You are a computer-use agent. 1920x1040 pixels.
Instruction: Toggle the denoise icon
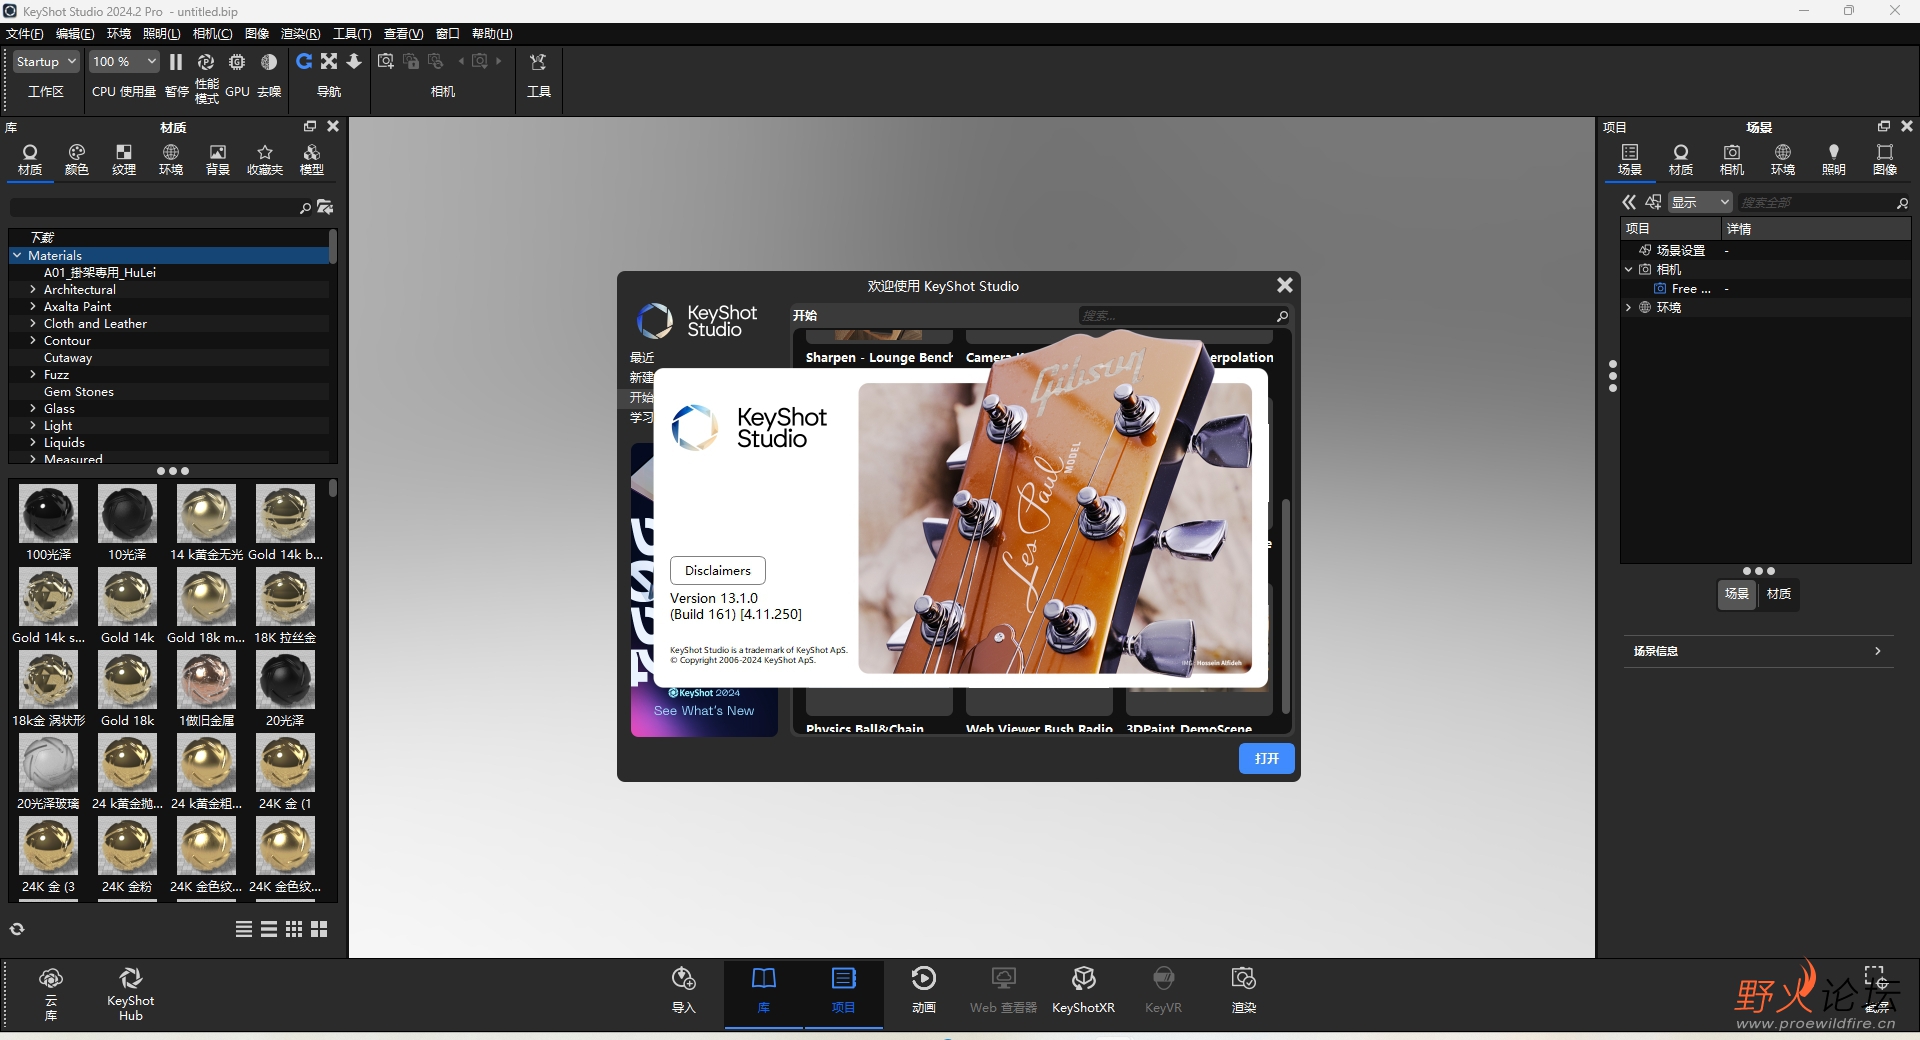269,62
